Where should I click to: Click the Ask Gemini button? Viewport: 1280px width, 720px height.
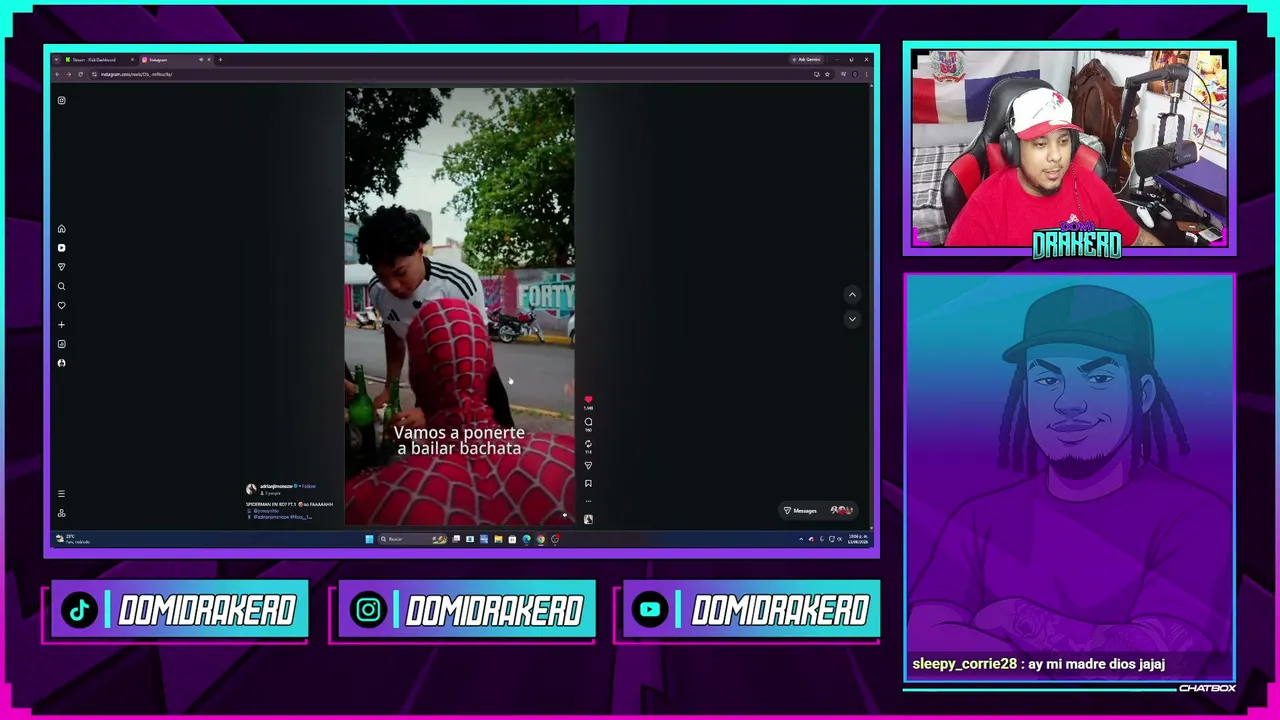click(805, 60)
